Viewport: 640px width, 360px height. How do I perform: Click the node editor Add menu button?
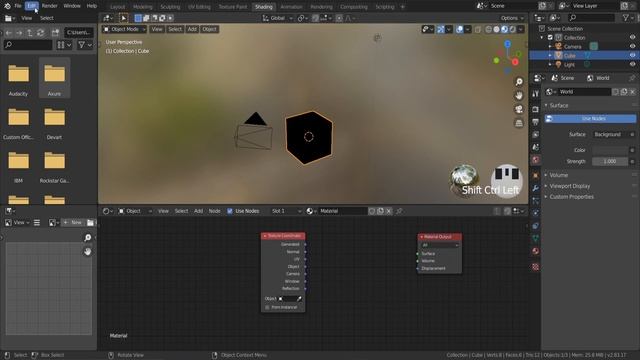click(x=198, y=211)
